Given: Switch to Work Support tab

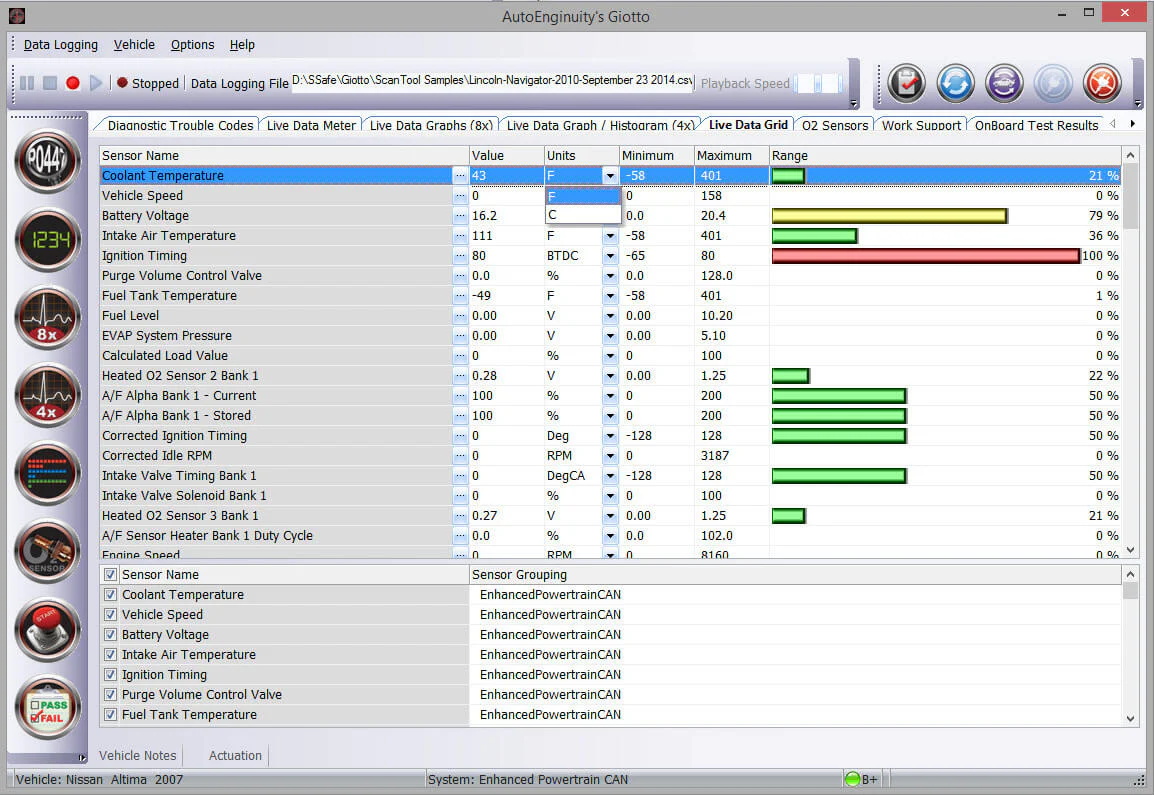Looking at the screenshot, I should click(x=921, y=125).
